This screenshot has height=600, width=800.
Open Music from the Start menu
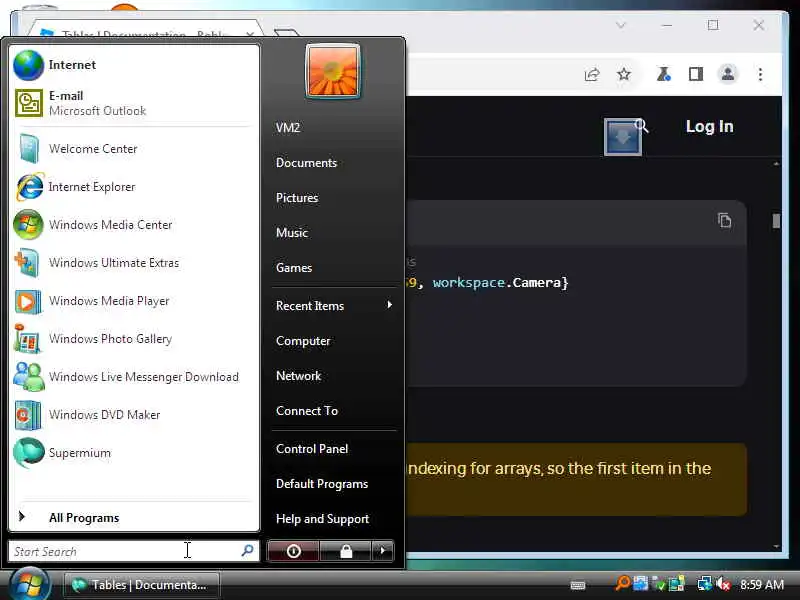pyautogui.click(x=292, y=233)
